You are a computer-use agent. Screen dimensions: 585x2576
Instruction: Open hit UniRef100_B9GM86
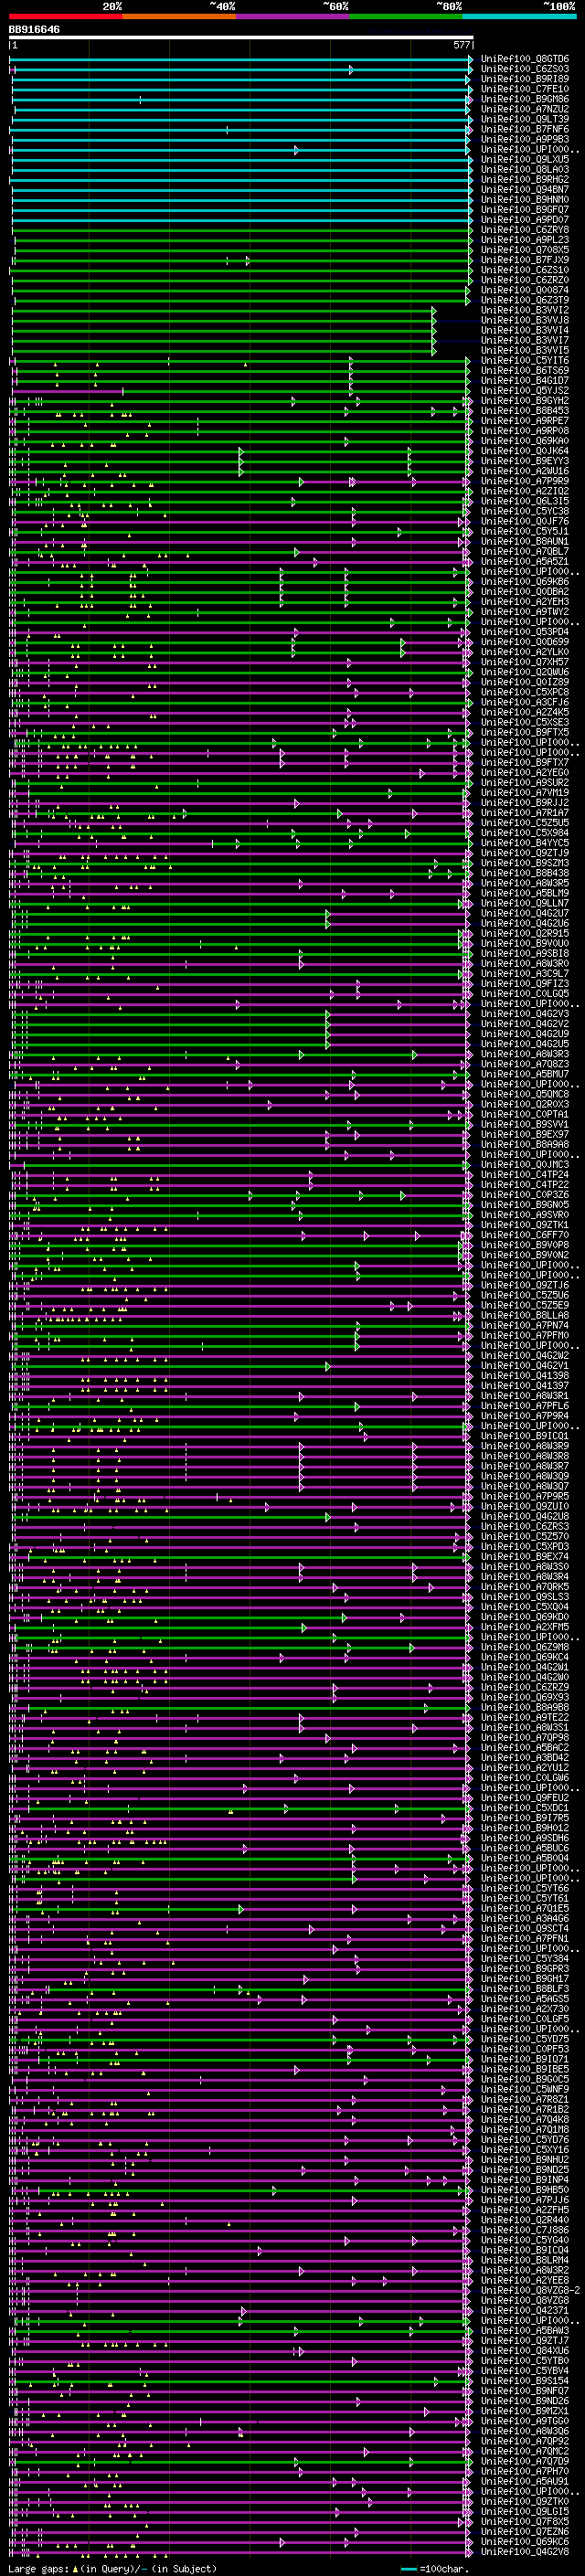point(525,99)
